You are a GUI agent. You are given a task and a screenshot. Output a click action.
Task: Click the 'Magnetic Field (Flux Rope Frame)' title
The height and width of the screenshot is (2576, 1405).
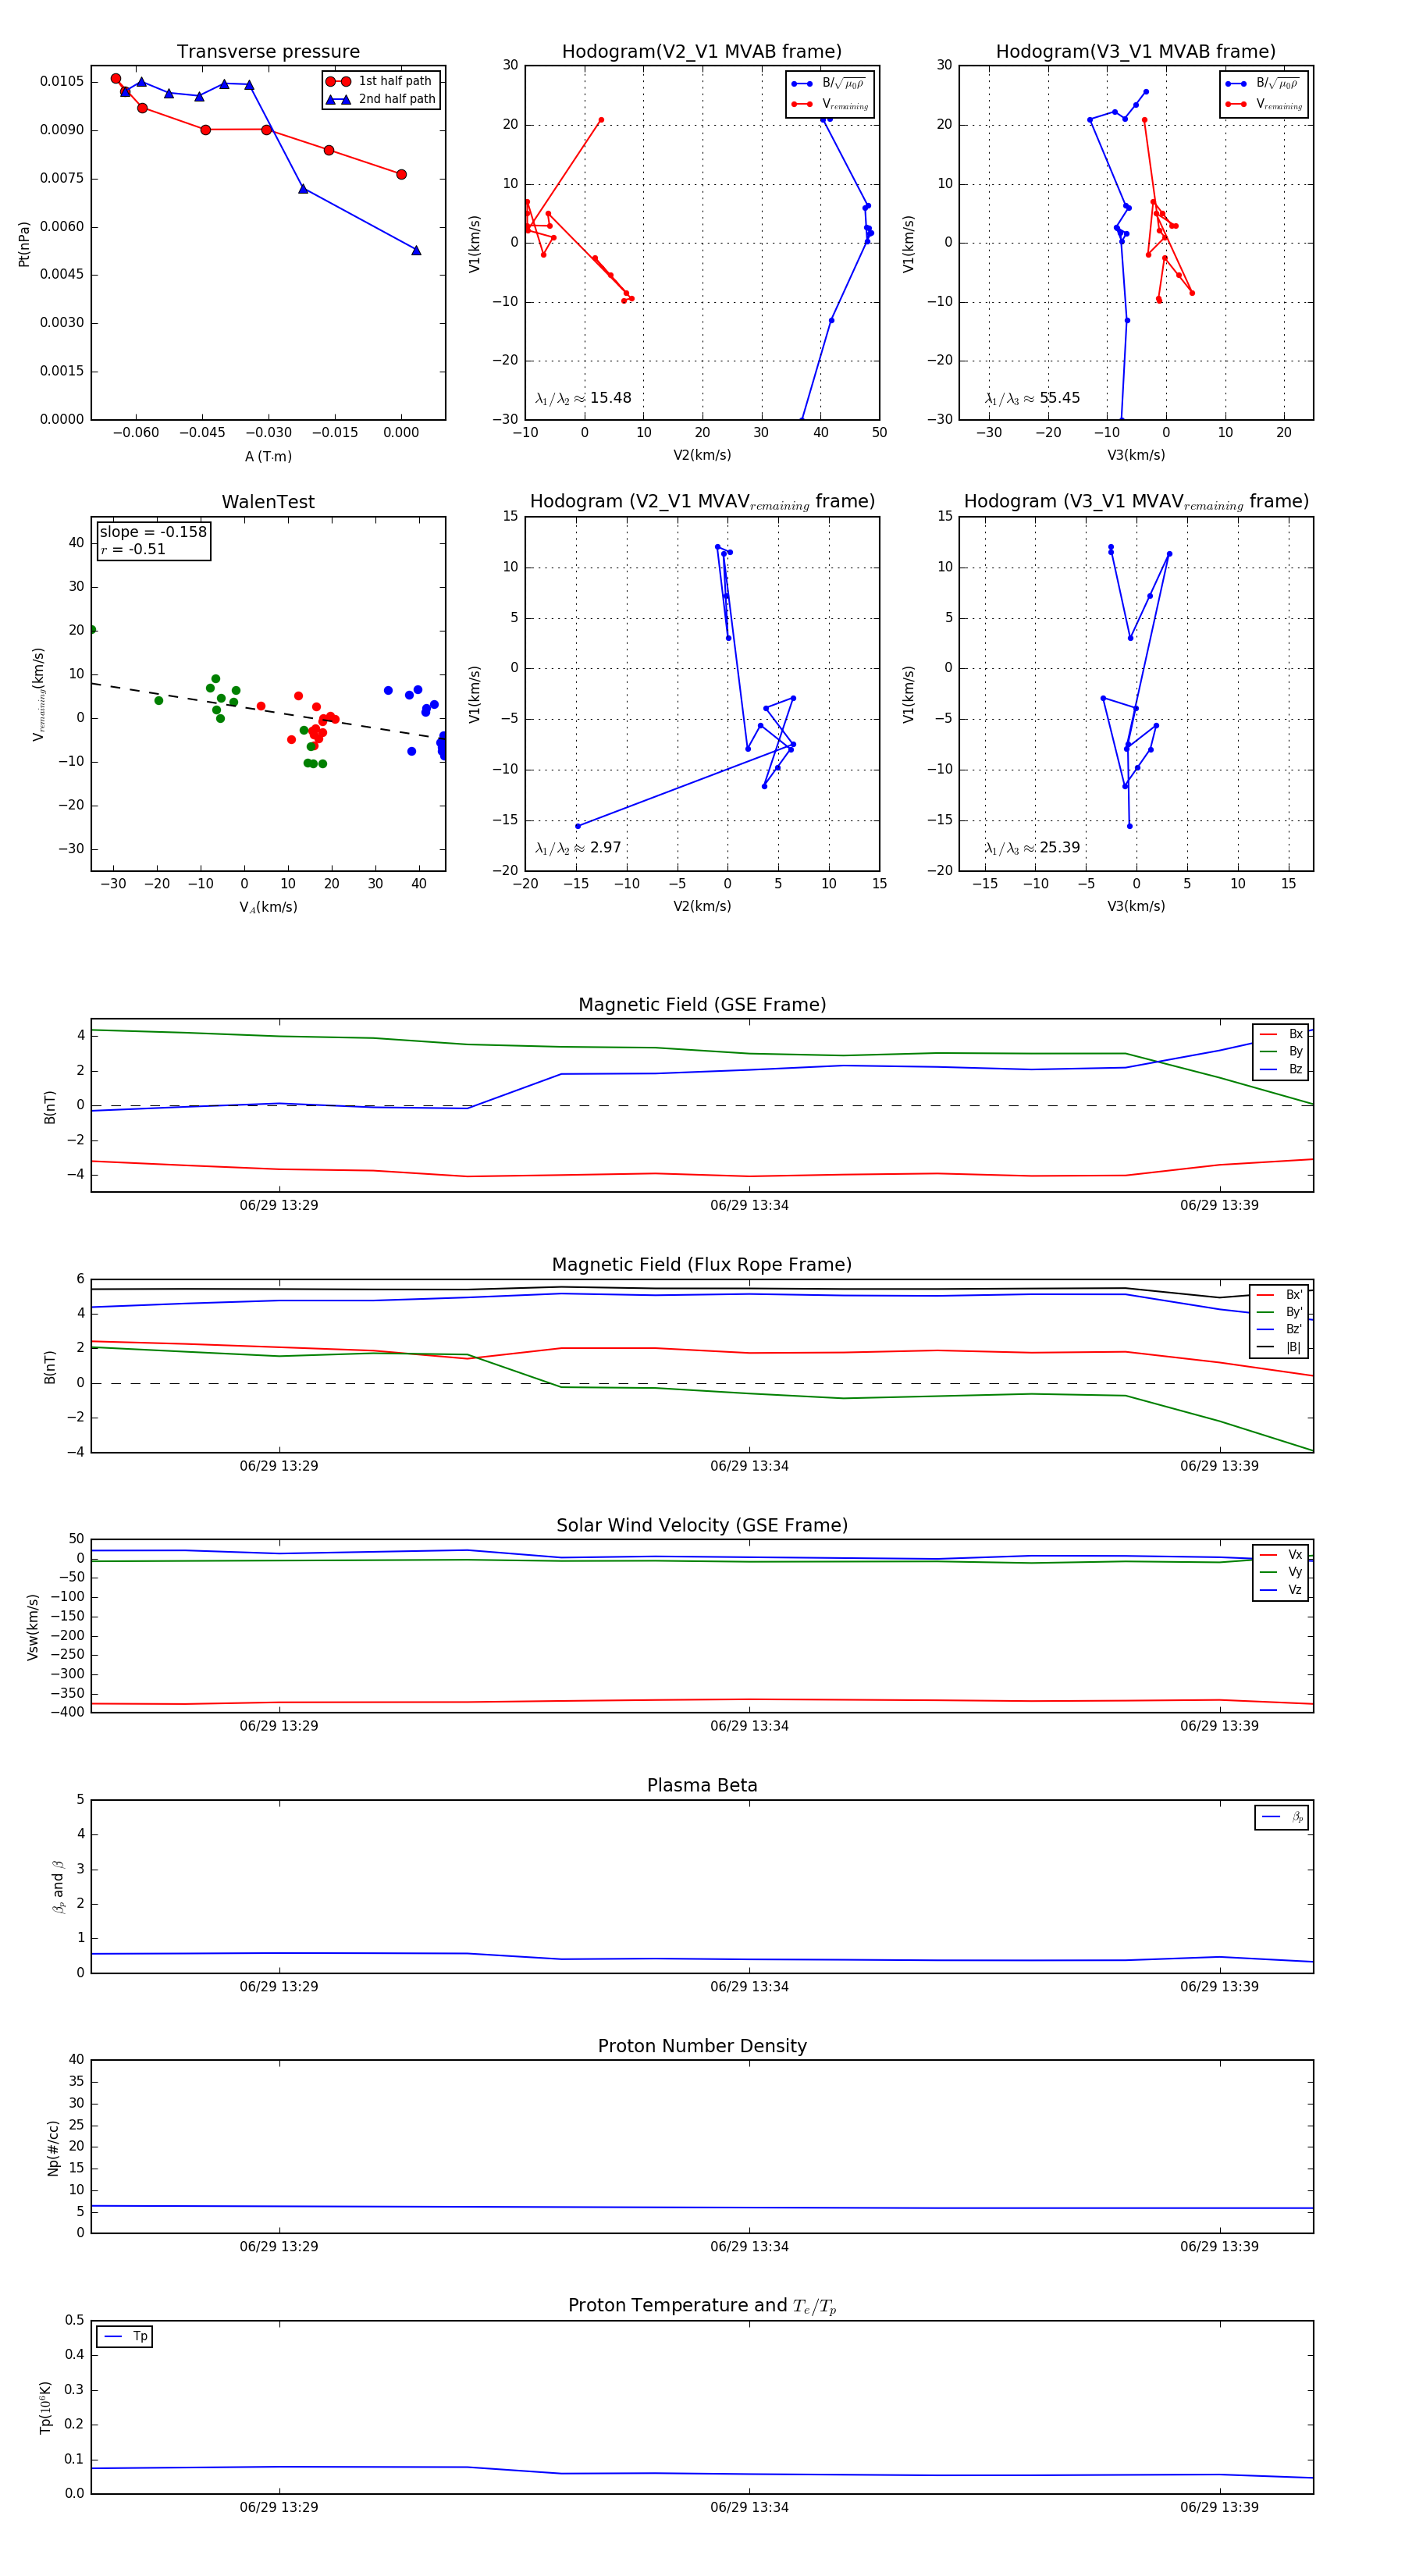(702, 1265)
